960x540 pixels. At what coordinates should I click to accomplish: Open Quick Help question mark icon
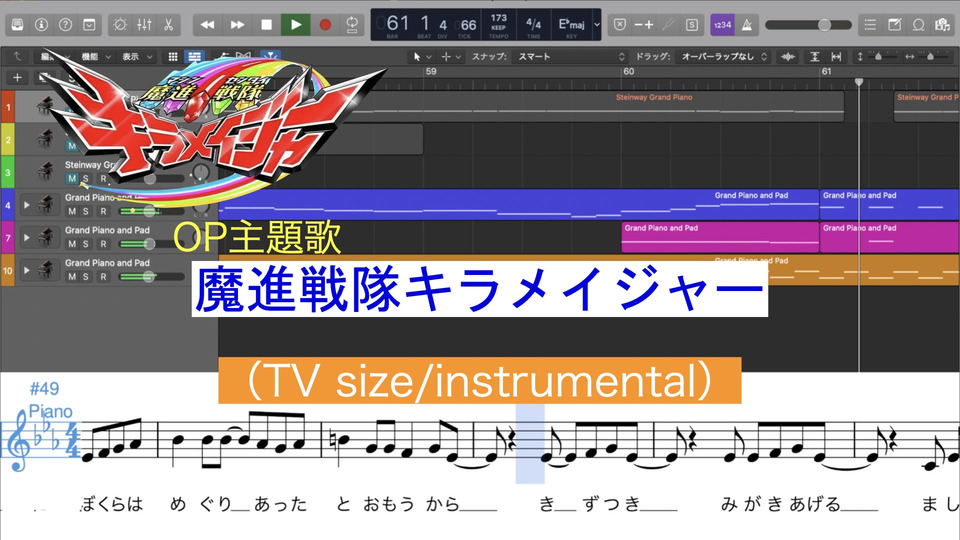click(x=65, y=24)
